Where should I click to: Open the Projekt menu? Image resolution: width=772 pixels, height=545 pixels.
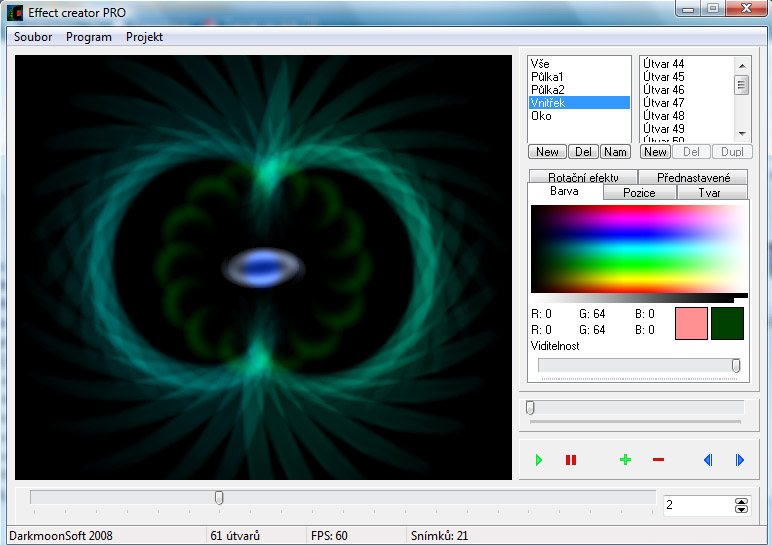tap(144, 37)
